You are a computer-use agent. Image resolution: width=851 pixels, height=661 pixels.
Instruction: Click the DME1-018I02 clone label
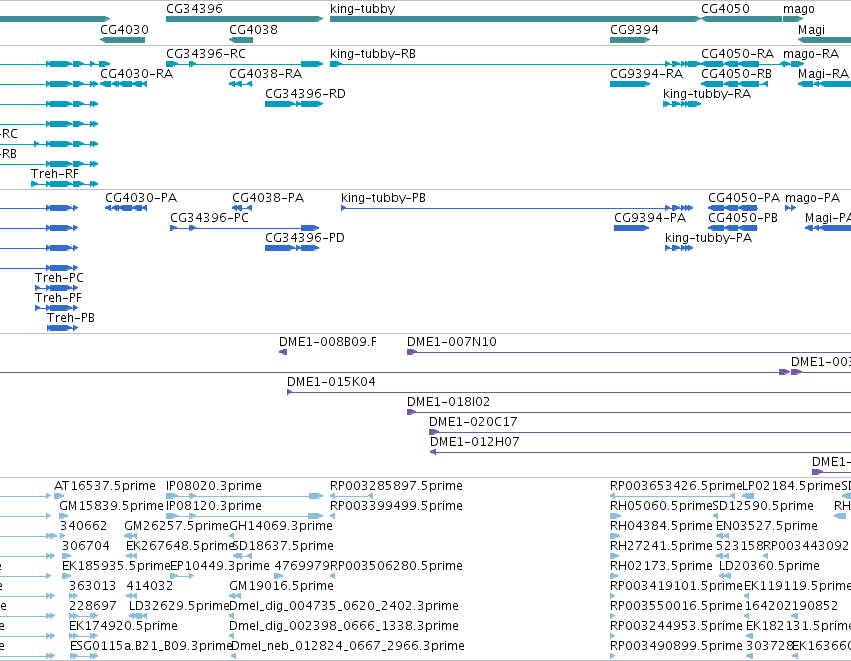[448, 402]
